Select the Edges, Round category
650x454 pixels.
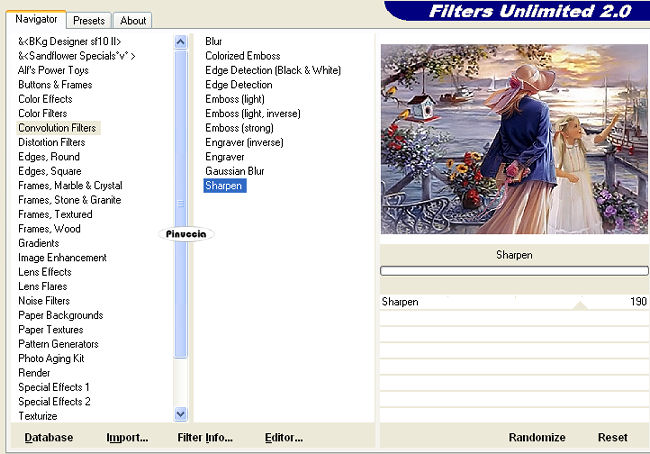point(49,157)
